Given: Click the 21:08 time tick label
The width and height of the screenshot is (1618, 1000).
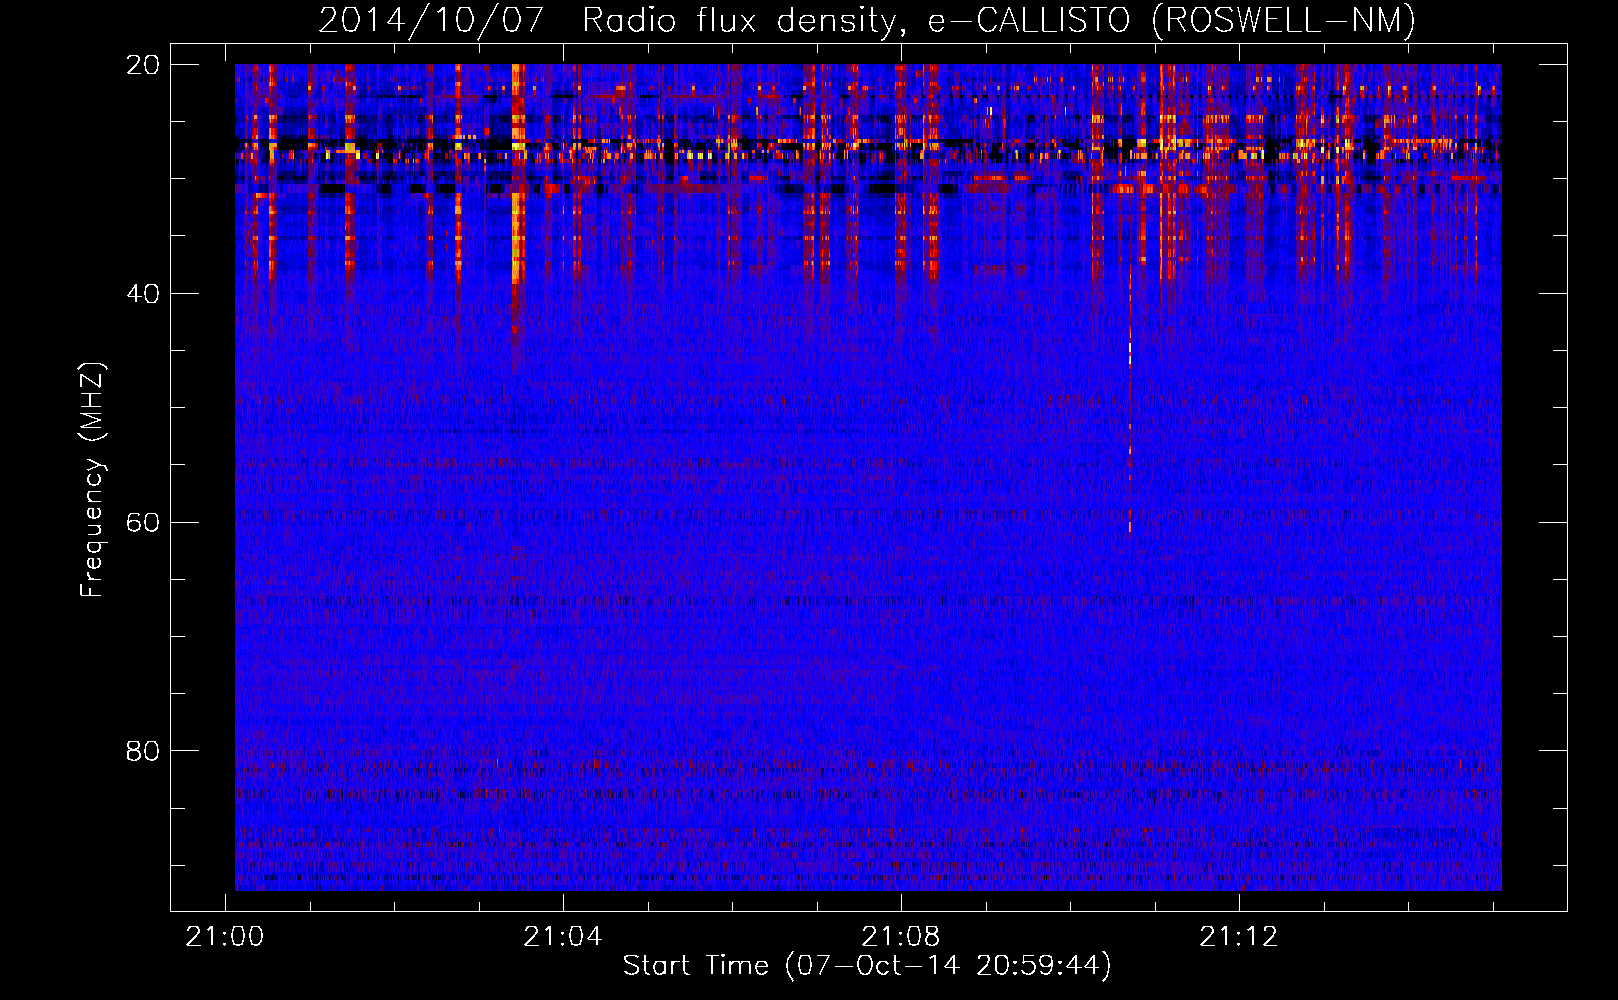Looking at the screenshot, I should coord(901,936).
